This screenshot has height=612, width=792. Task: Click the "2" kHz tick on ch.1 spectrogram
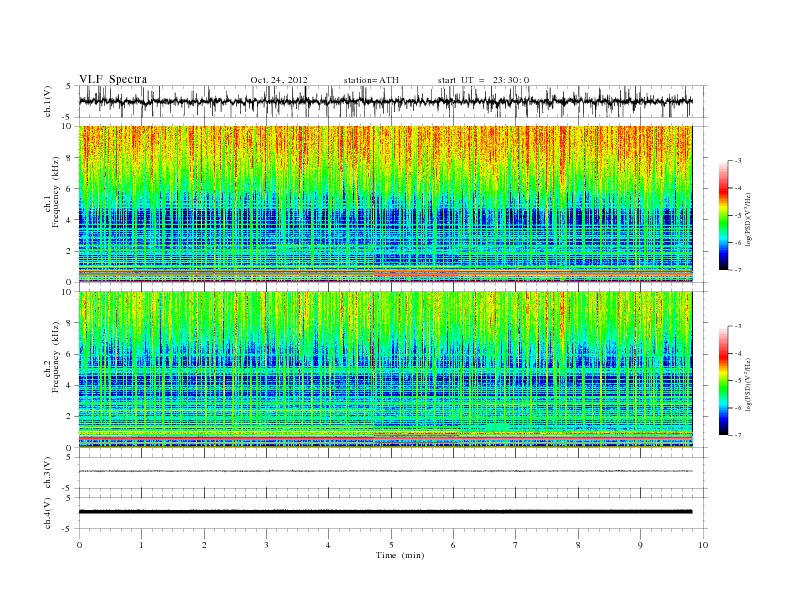point(70,251)
